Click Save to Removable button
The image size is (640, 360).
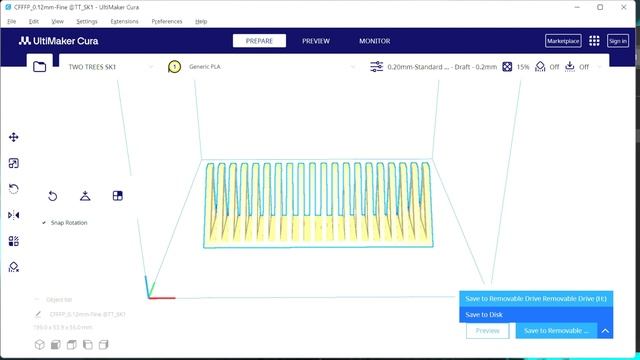[557, 331]
